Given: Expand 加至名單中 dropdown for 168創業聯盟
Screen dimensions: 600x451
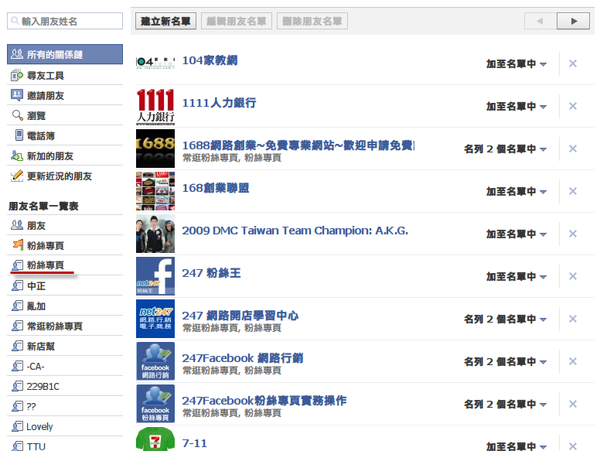Looking at the screenshot, I should pos(516,191).
